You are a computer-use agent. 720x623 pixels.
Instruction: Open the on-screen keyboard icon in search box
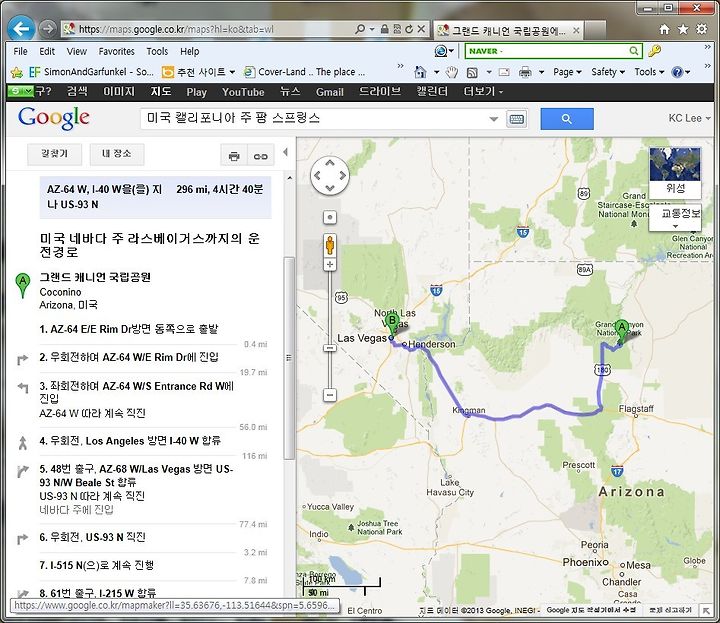pyautogui.click(x=517, y=119)
